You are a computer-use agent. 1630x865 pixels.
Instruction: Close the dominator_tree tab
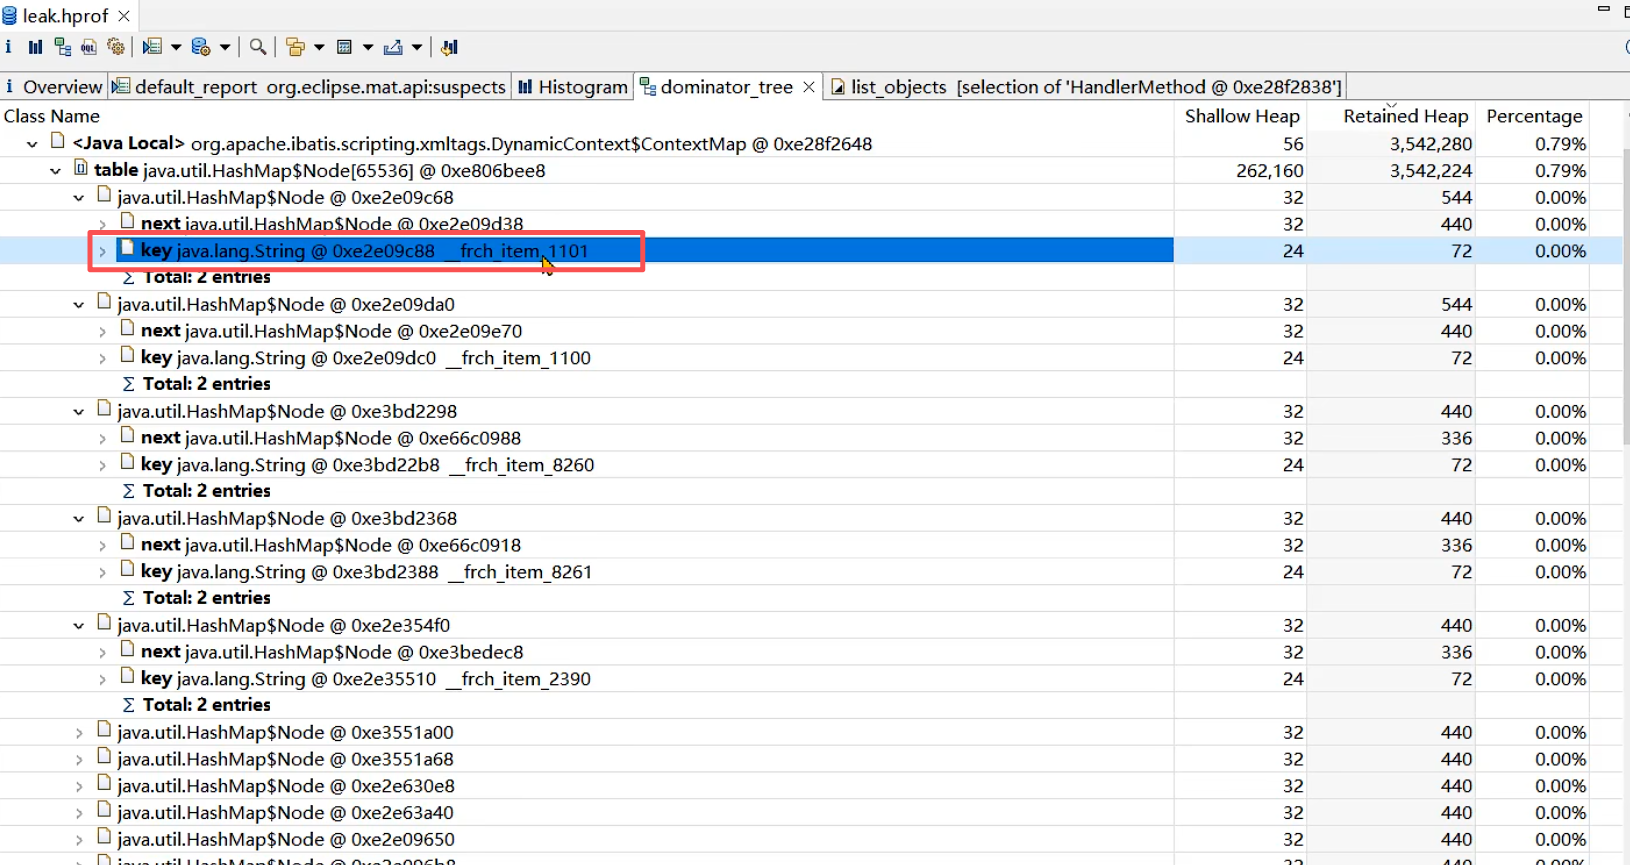[809, 87]
